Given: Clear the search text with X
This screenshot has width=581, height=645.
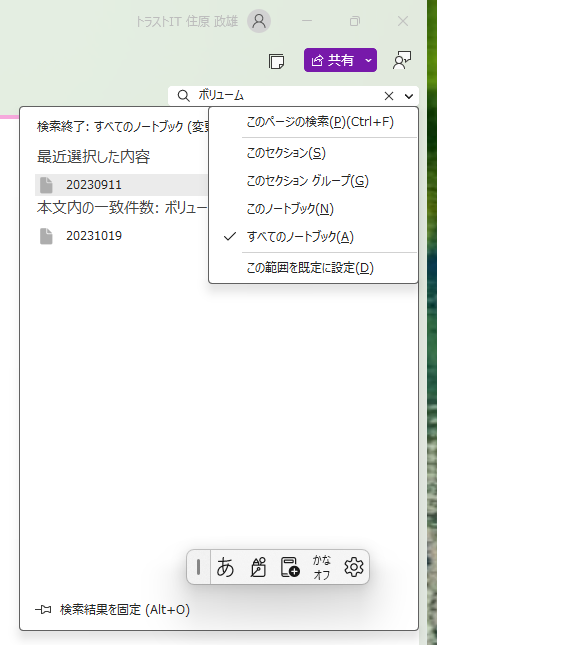Looking at the screenshot, I should pos(389,96).
